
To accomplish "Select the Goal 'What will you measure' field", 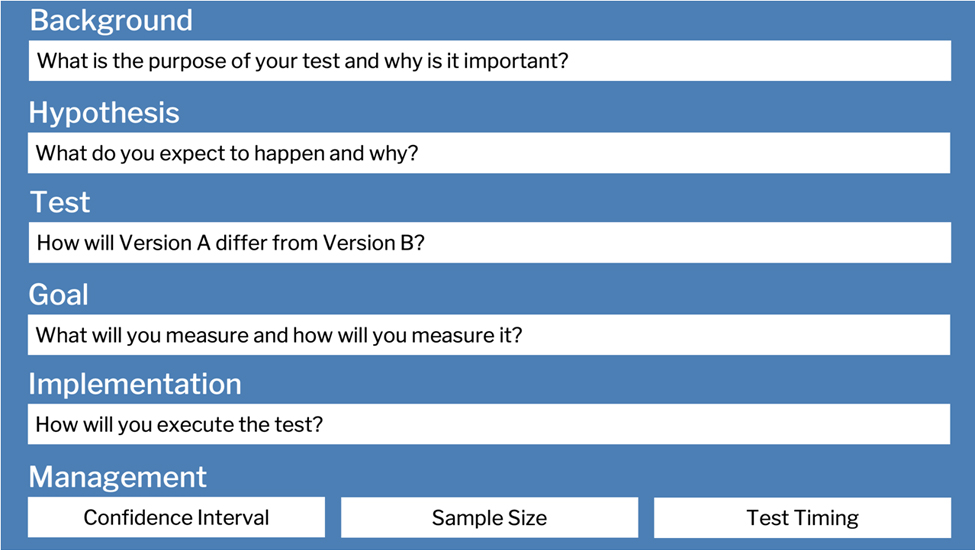I will (x=489, y=335).
